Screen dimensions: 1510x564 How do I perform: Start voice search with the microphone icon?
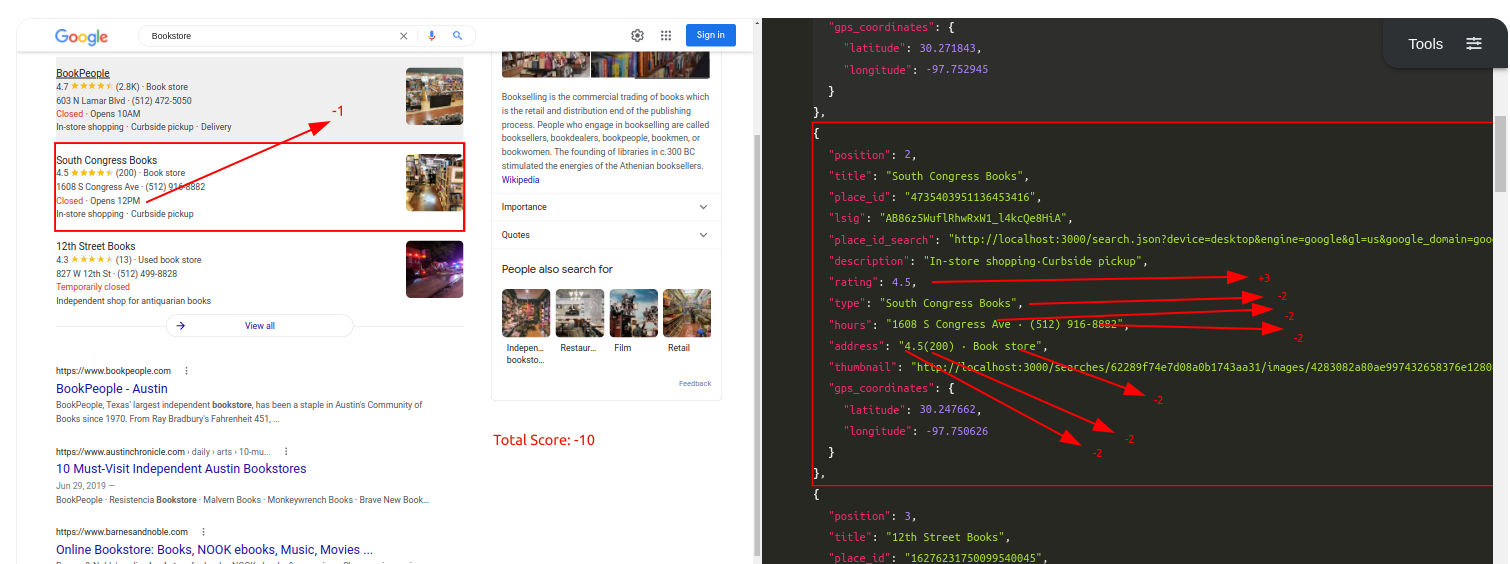[x=432, y=36]
